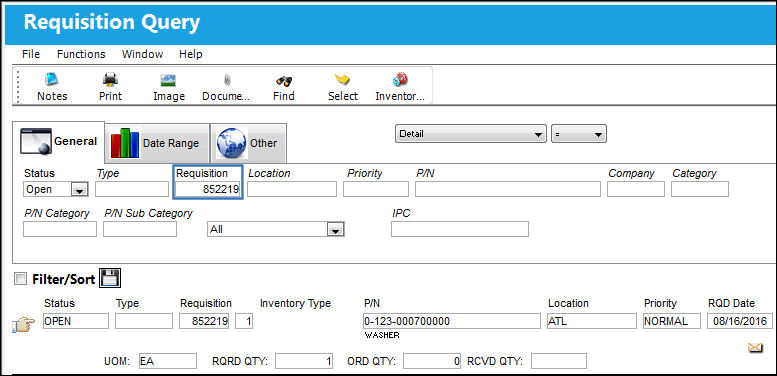Click the result Priority field NORMAL
This screenshot has width=777, height=376.
[x=672, y=321]
